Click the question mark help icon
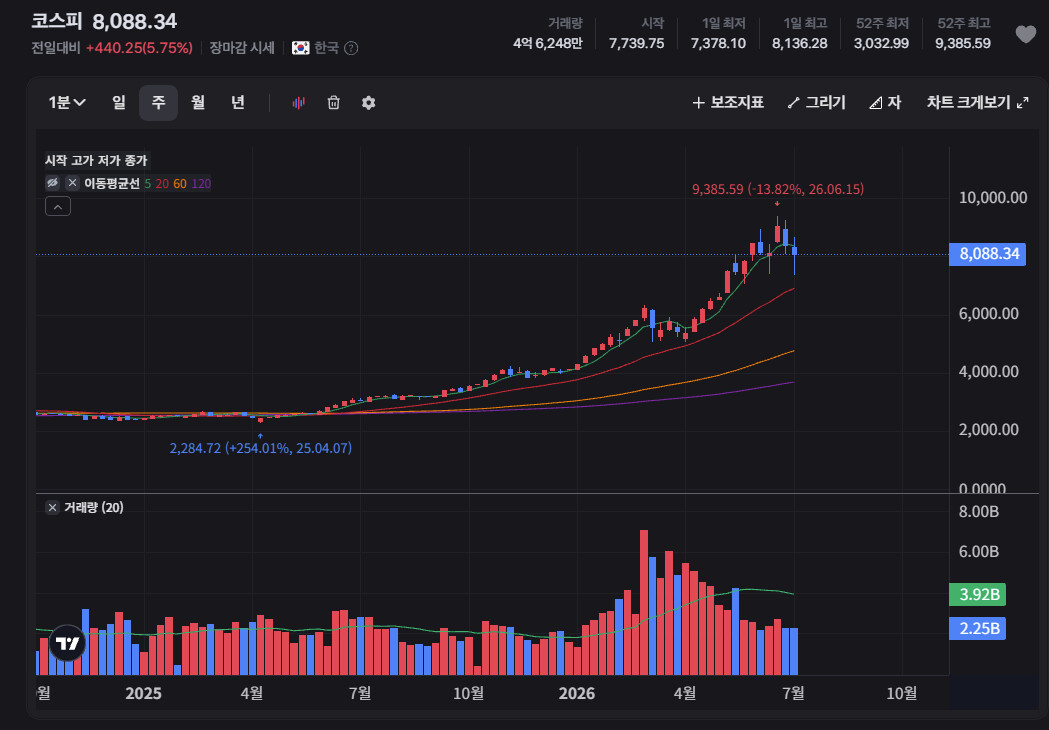This screenshot has height=730, width=1049. click(x=351, y=48)
